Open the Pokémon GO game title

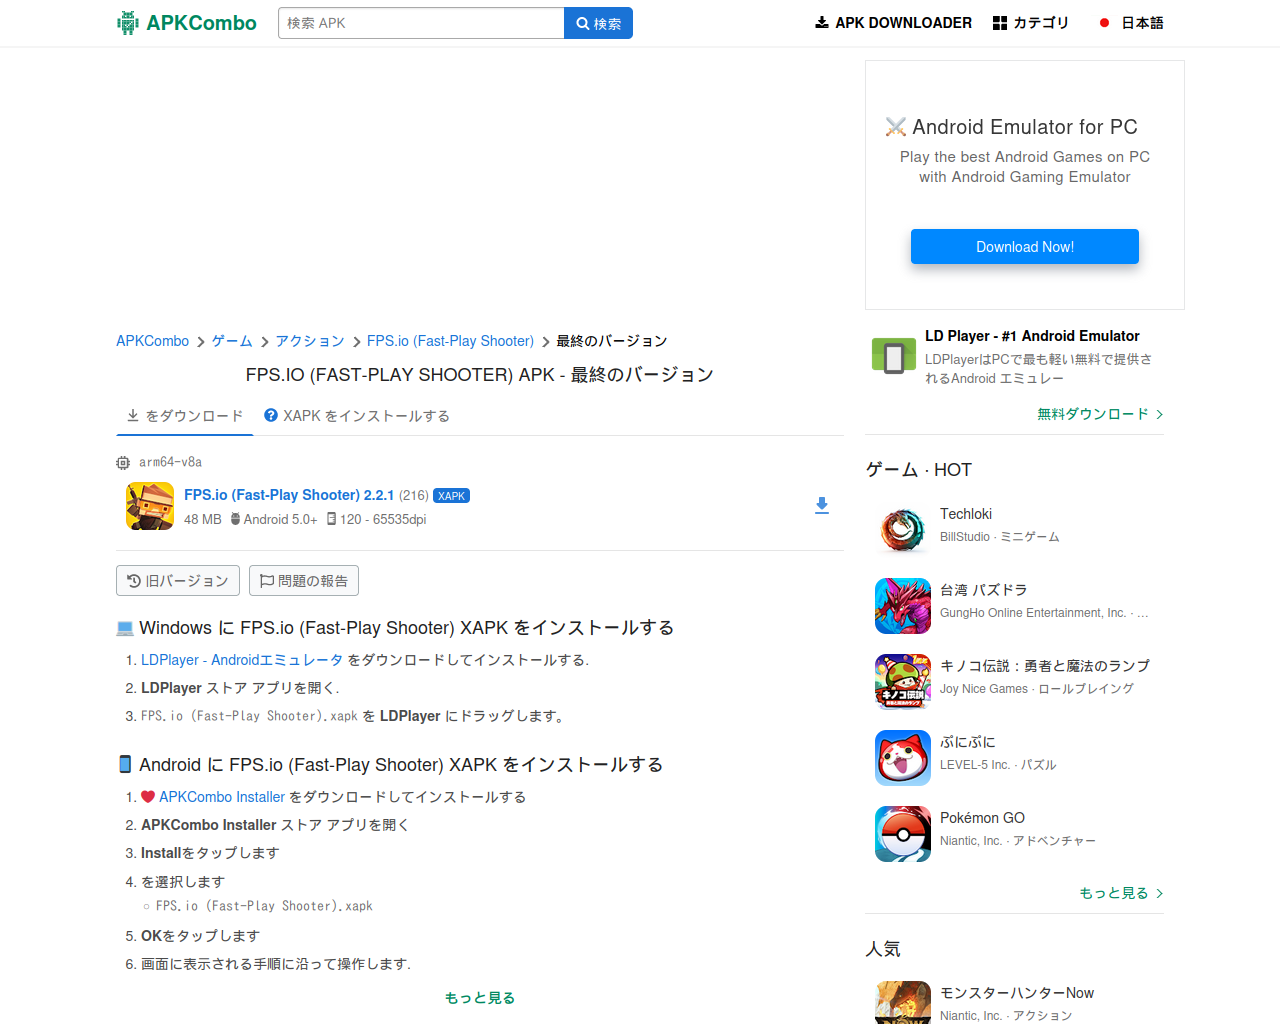click(x=982, y=818)
